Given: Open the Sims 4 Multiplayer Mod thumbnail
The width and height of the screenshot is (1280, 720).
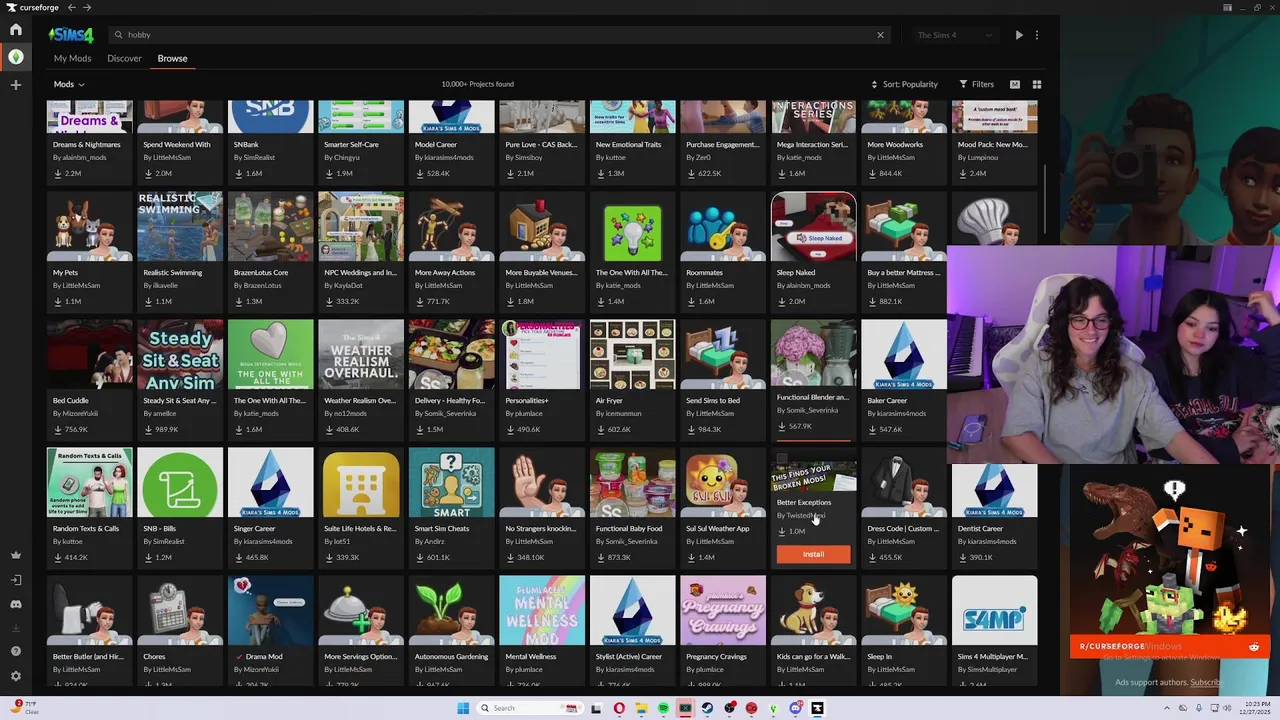Looking at the screenshot, I should (x=994, y=611).
